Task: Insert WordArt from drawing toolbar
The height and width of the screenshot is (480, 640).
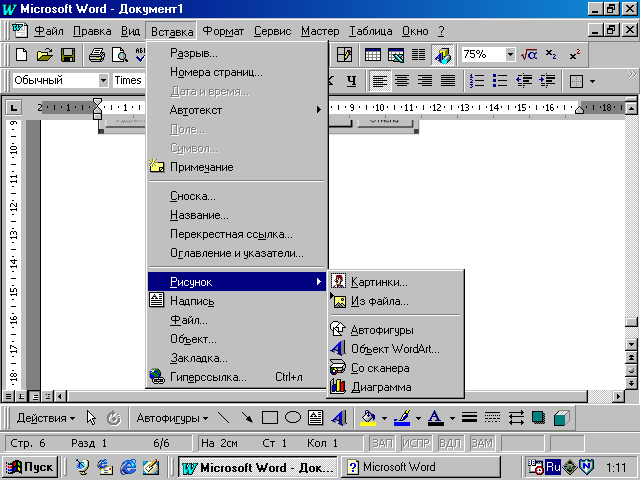Action: pos(339,418)
